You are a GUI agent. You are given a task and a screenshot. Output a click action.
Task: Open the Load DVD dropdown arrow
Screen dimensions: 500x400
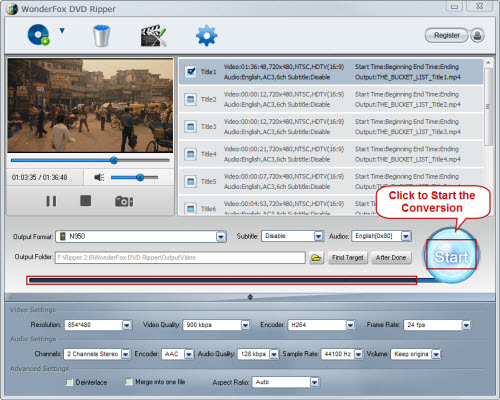tap(62, 31)
